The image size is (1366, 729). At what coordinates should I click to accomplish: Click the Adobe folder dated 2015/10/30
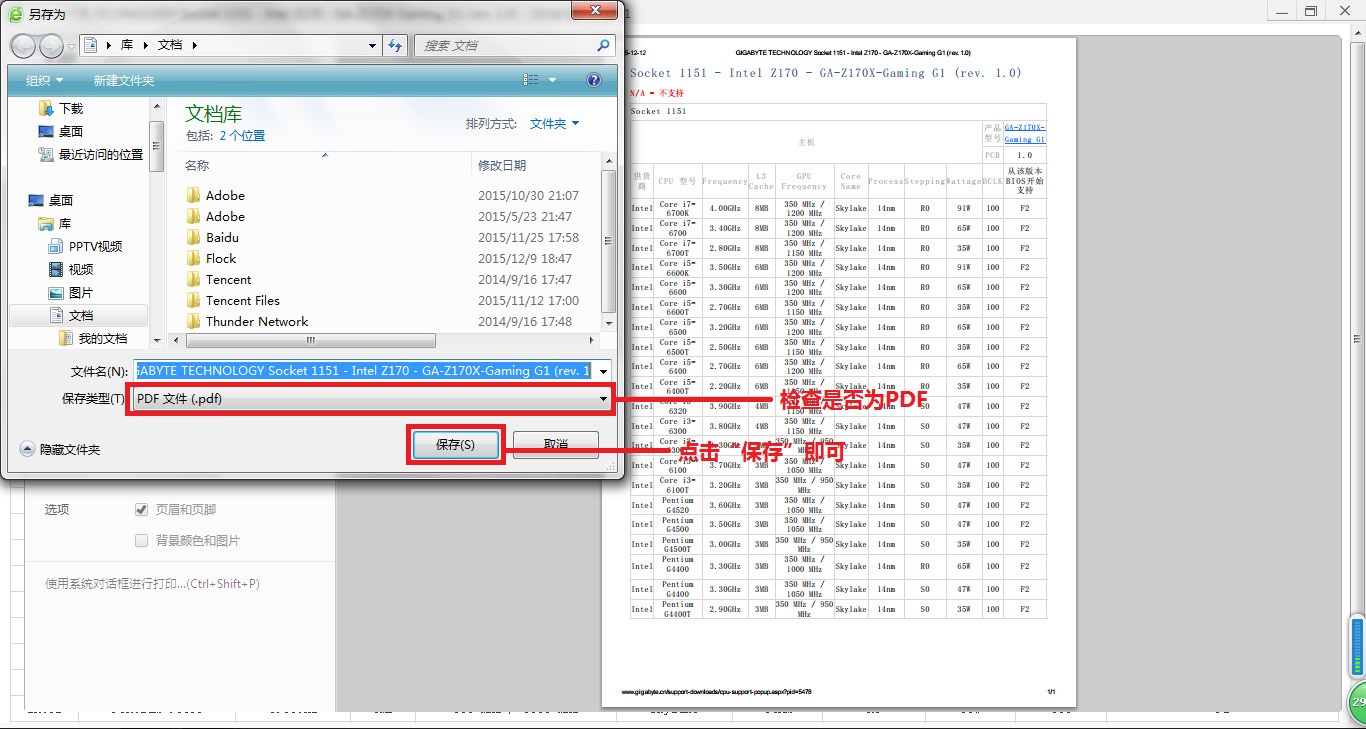pos(225,195)
